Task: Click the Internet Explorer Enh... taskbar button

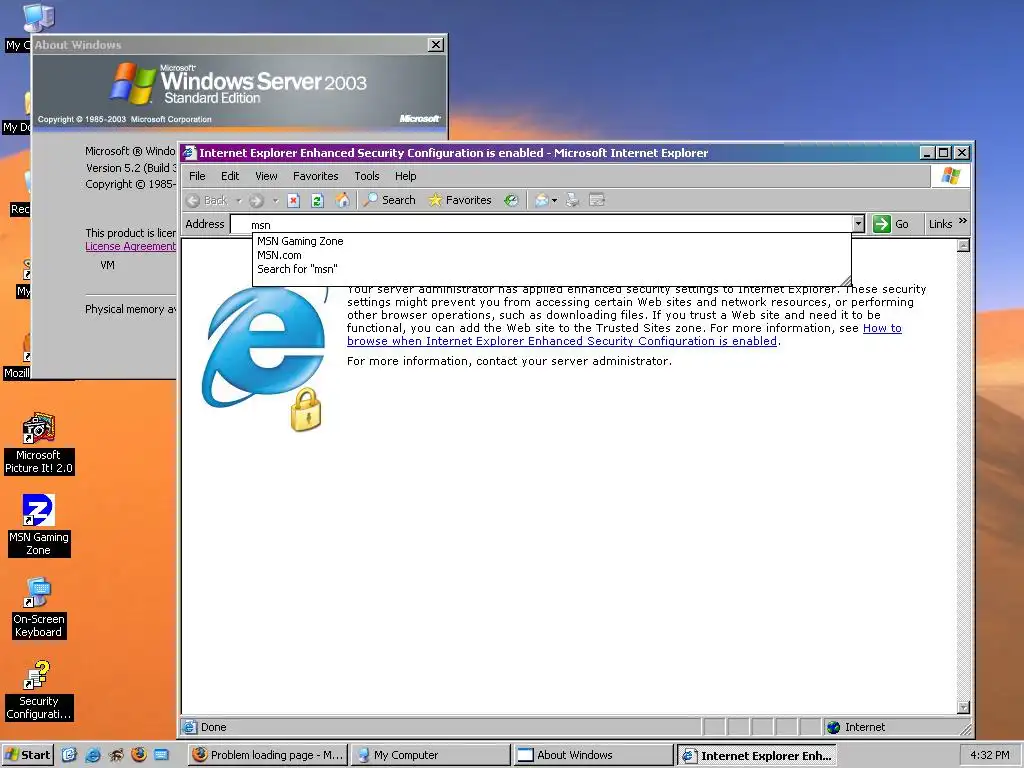Action: coord(757,755)
